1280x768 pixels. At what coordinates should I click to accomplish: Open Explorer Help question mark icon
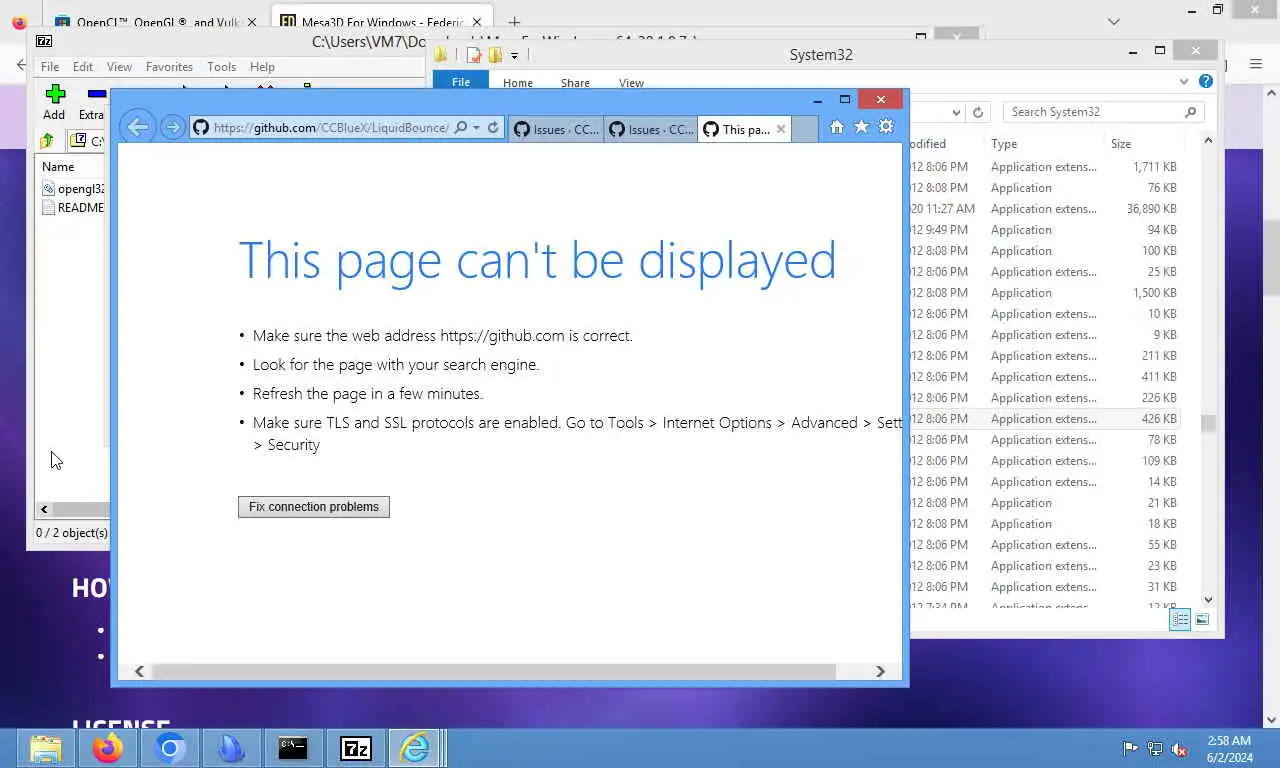tap(1206, 82)
